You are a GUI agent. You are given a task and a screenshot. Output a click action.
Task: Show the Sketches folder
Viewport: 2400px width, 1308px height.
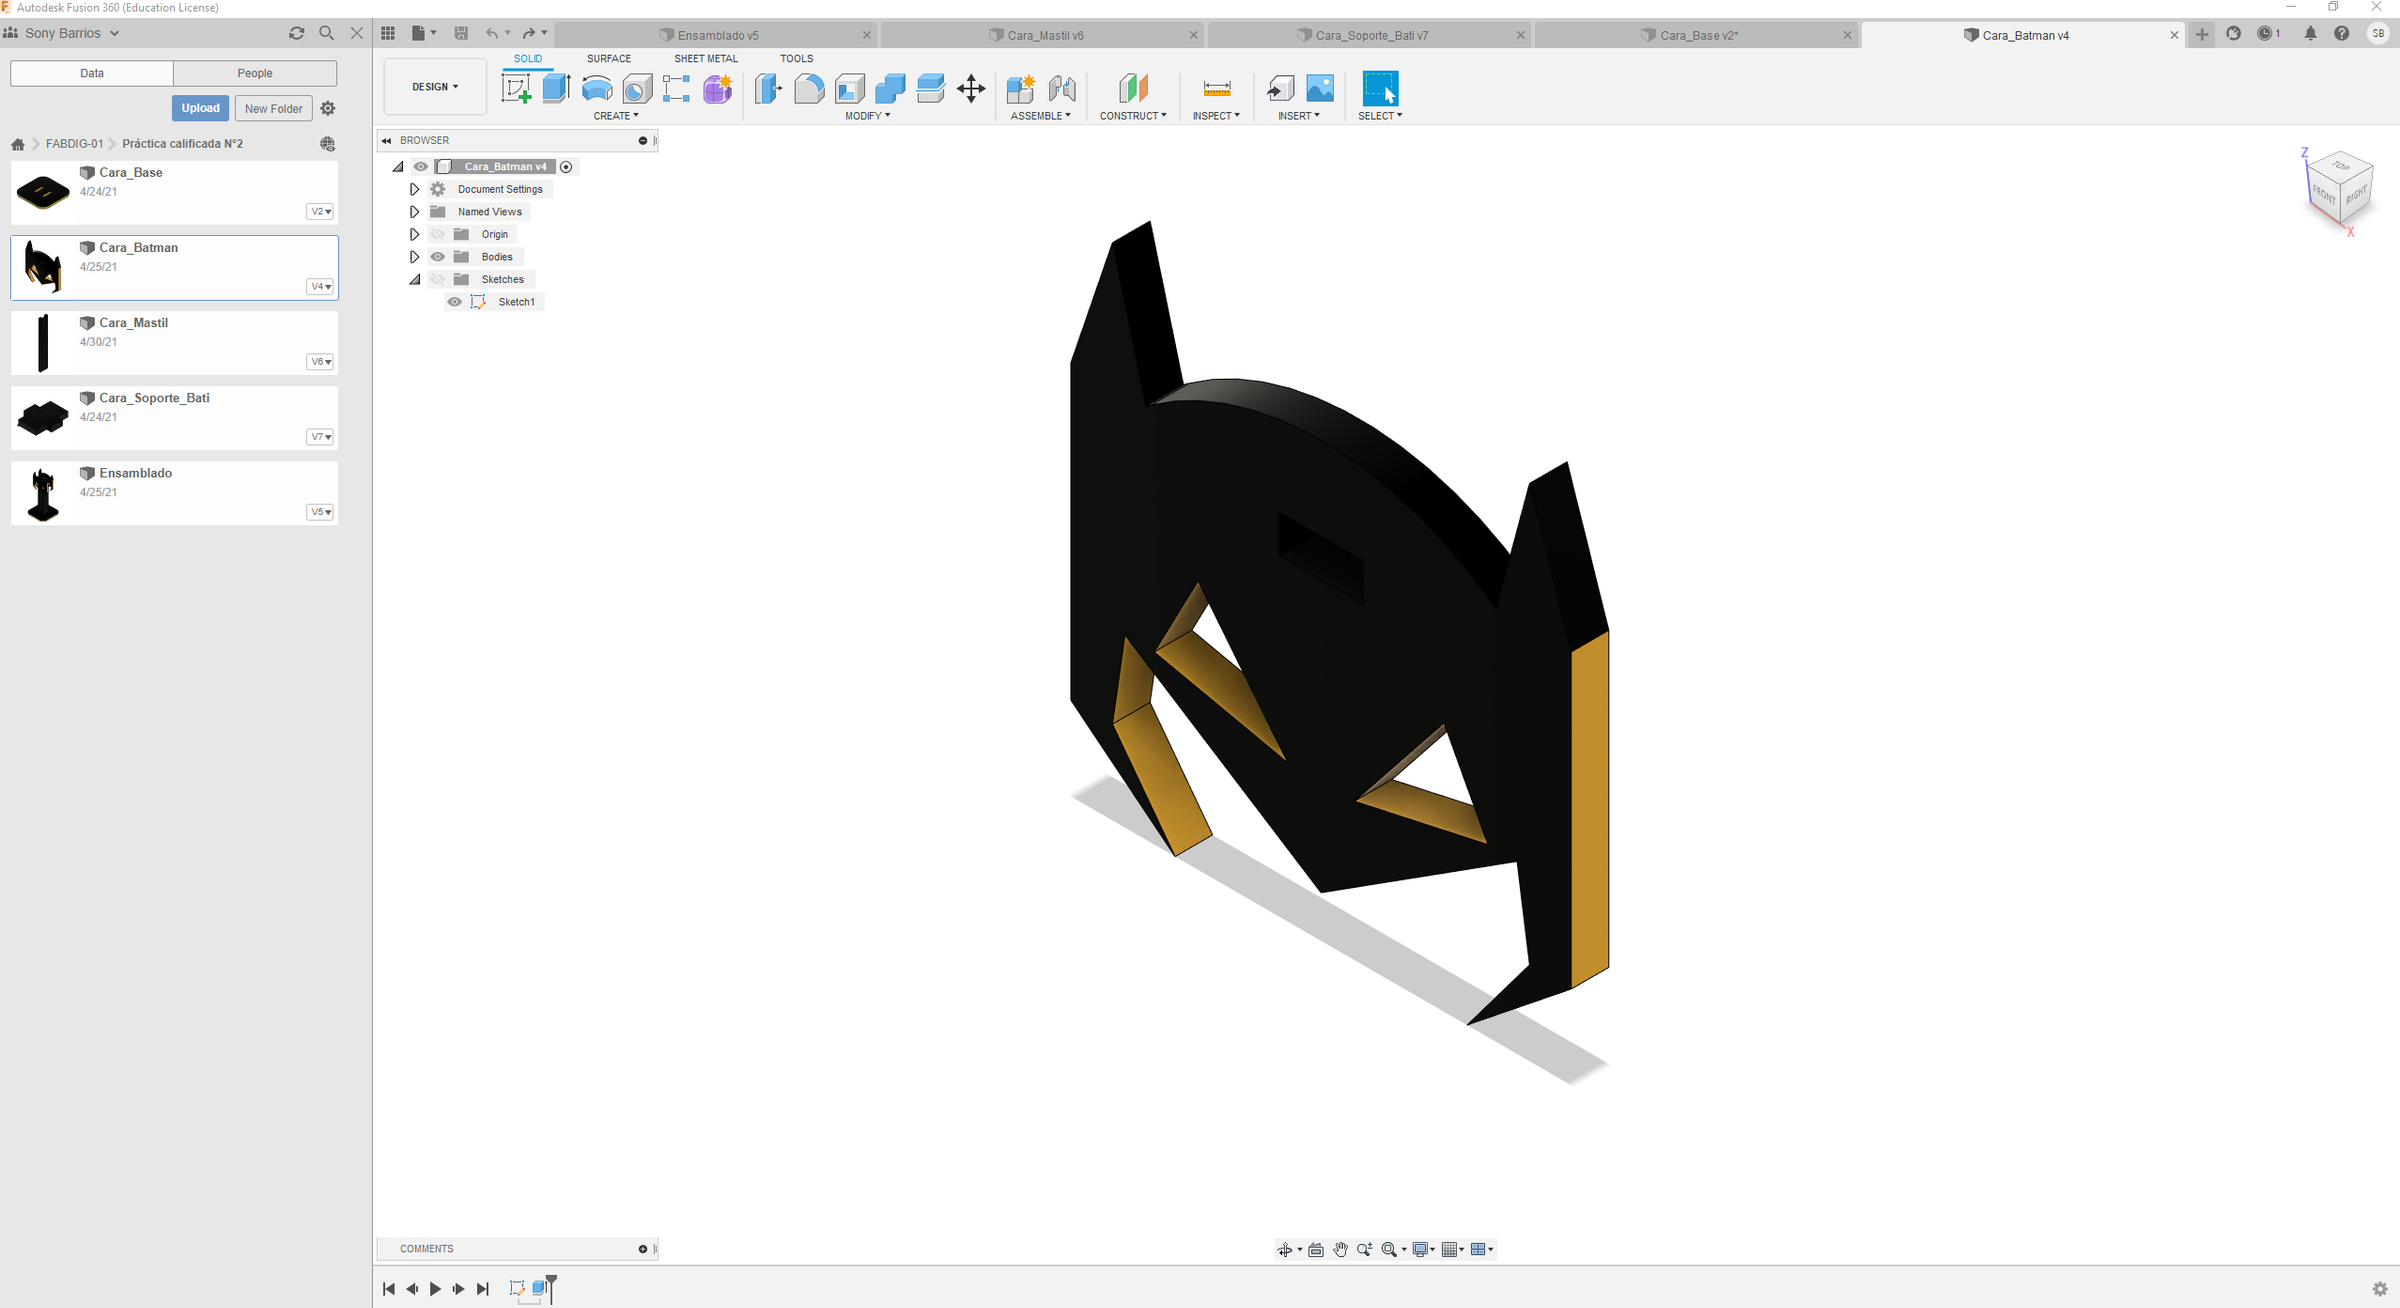[x=437, y=279]
